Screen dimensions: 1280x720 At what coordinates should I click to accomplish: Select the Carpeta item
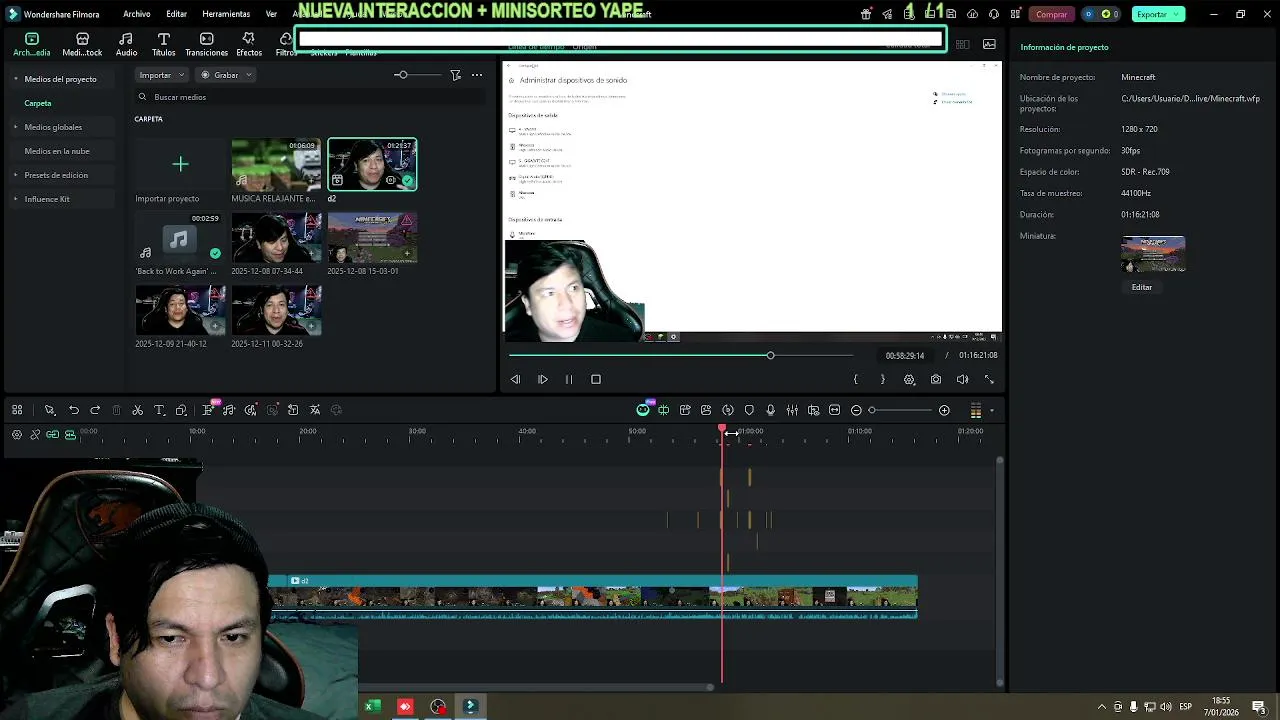pyautogui.click(x=38, y=103)
